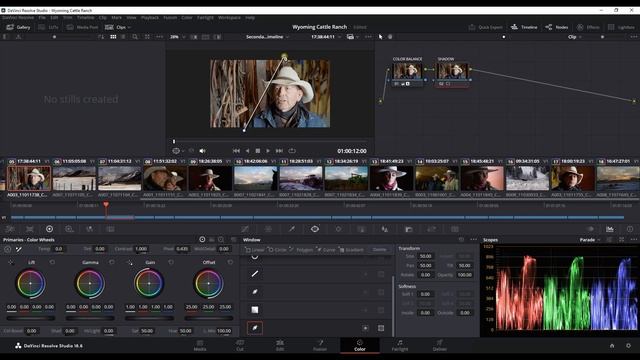The height and width of the screenshot is (360, 640).
Task: Open the Workspace menu
Action: click(229, 18)
